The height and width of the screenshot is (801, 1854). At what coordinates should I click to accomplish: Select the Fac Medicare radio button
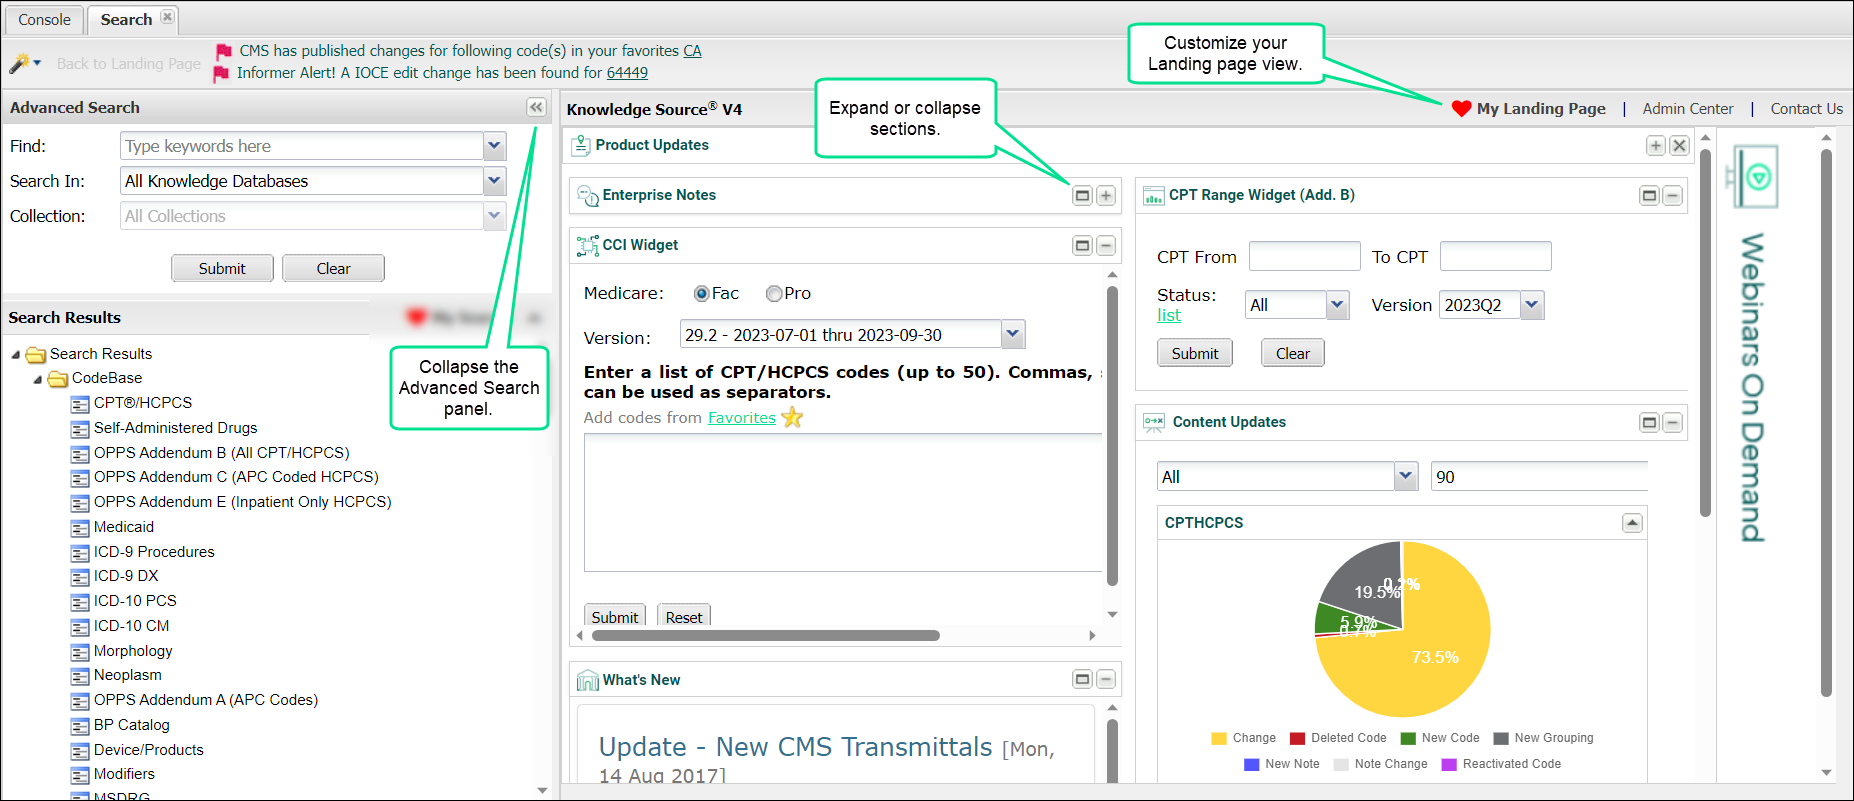pyautogui.click(x=701, y=294)
